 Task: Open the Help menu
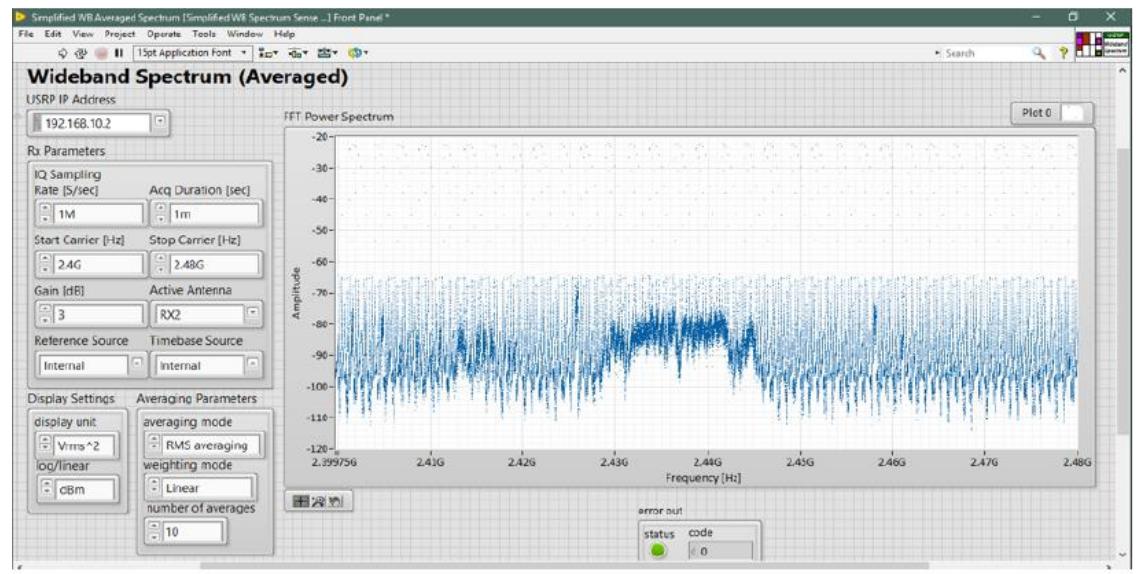[x=284, y=34]
